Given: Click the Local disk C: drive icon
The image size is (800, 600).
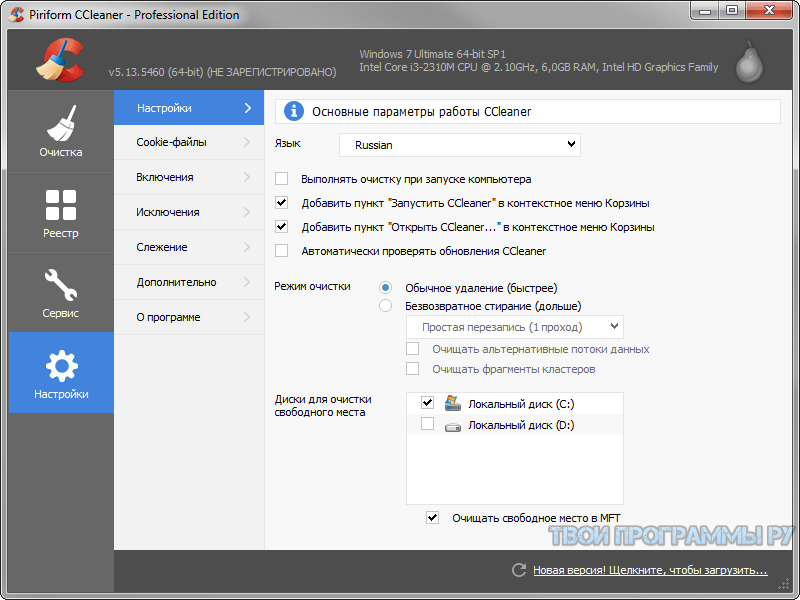Looking at the screenshot, I should pyautogui.click(x=453, y=404).
